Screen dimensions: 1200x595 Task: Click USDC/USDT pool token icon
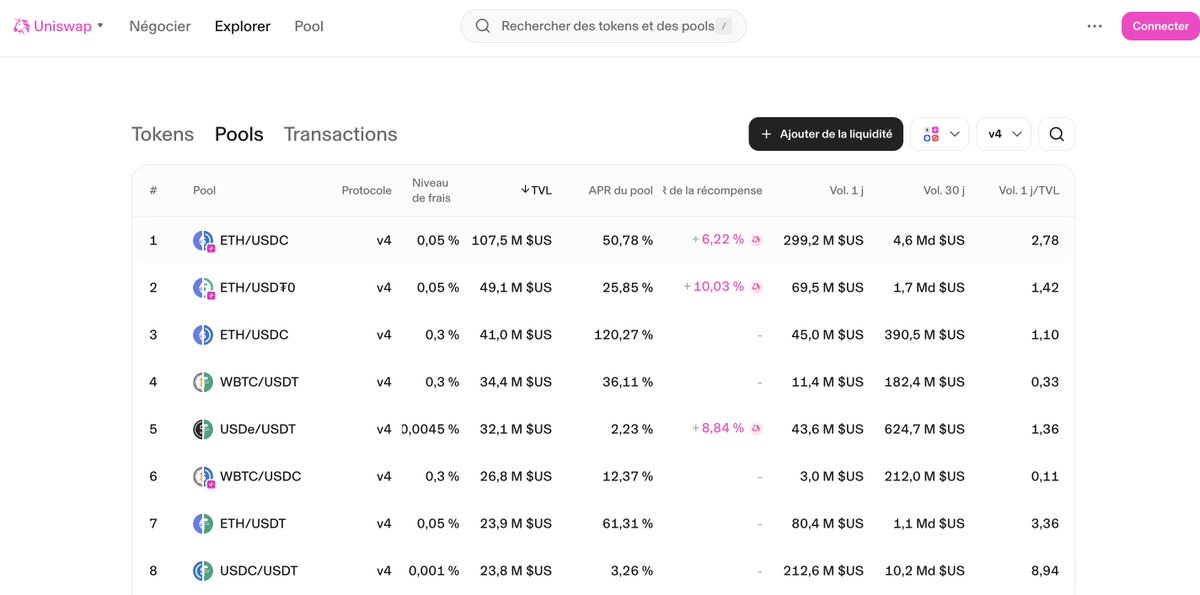203,571
